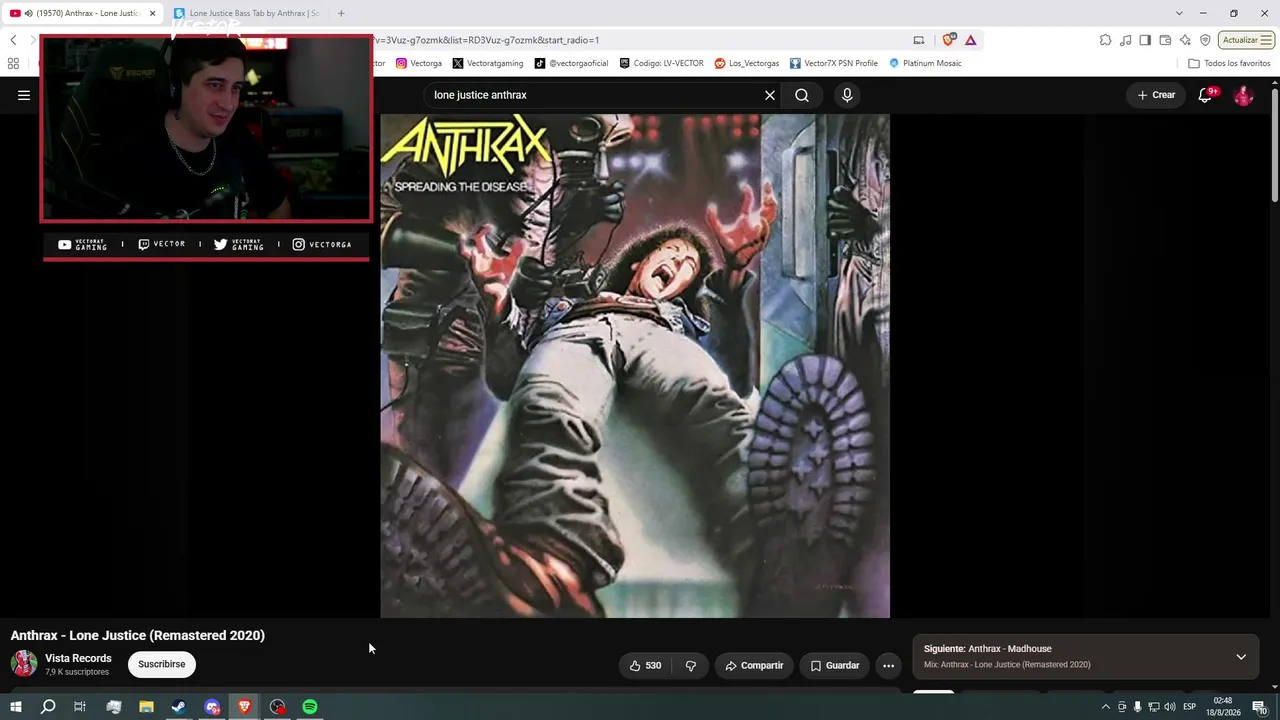Image resolution: width=1280 pixels, height=720 pixels.
Task: Open the tab search chevron in title bar
Action: pos(1178,13)
